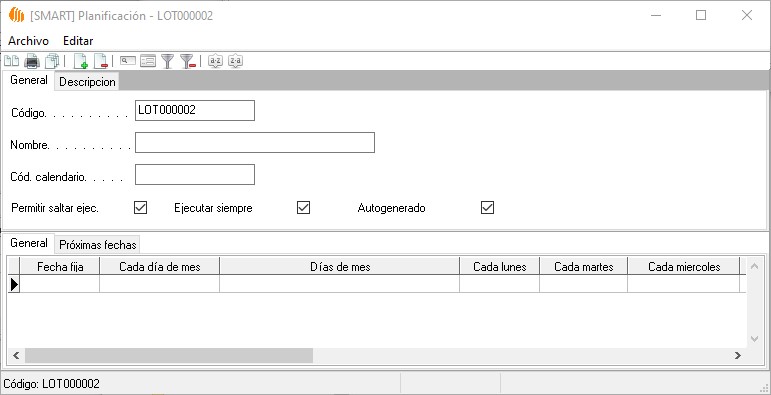The height and width of the screenshot is (395, 771).
Task: Click the form view icon
Action: [x=148, y=61]
